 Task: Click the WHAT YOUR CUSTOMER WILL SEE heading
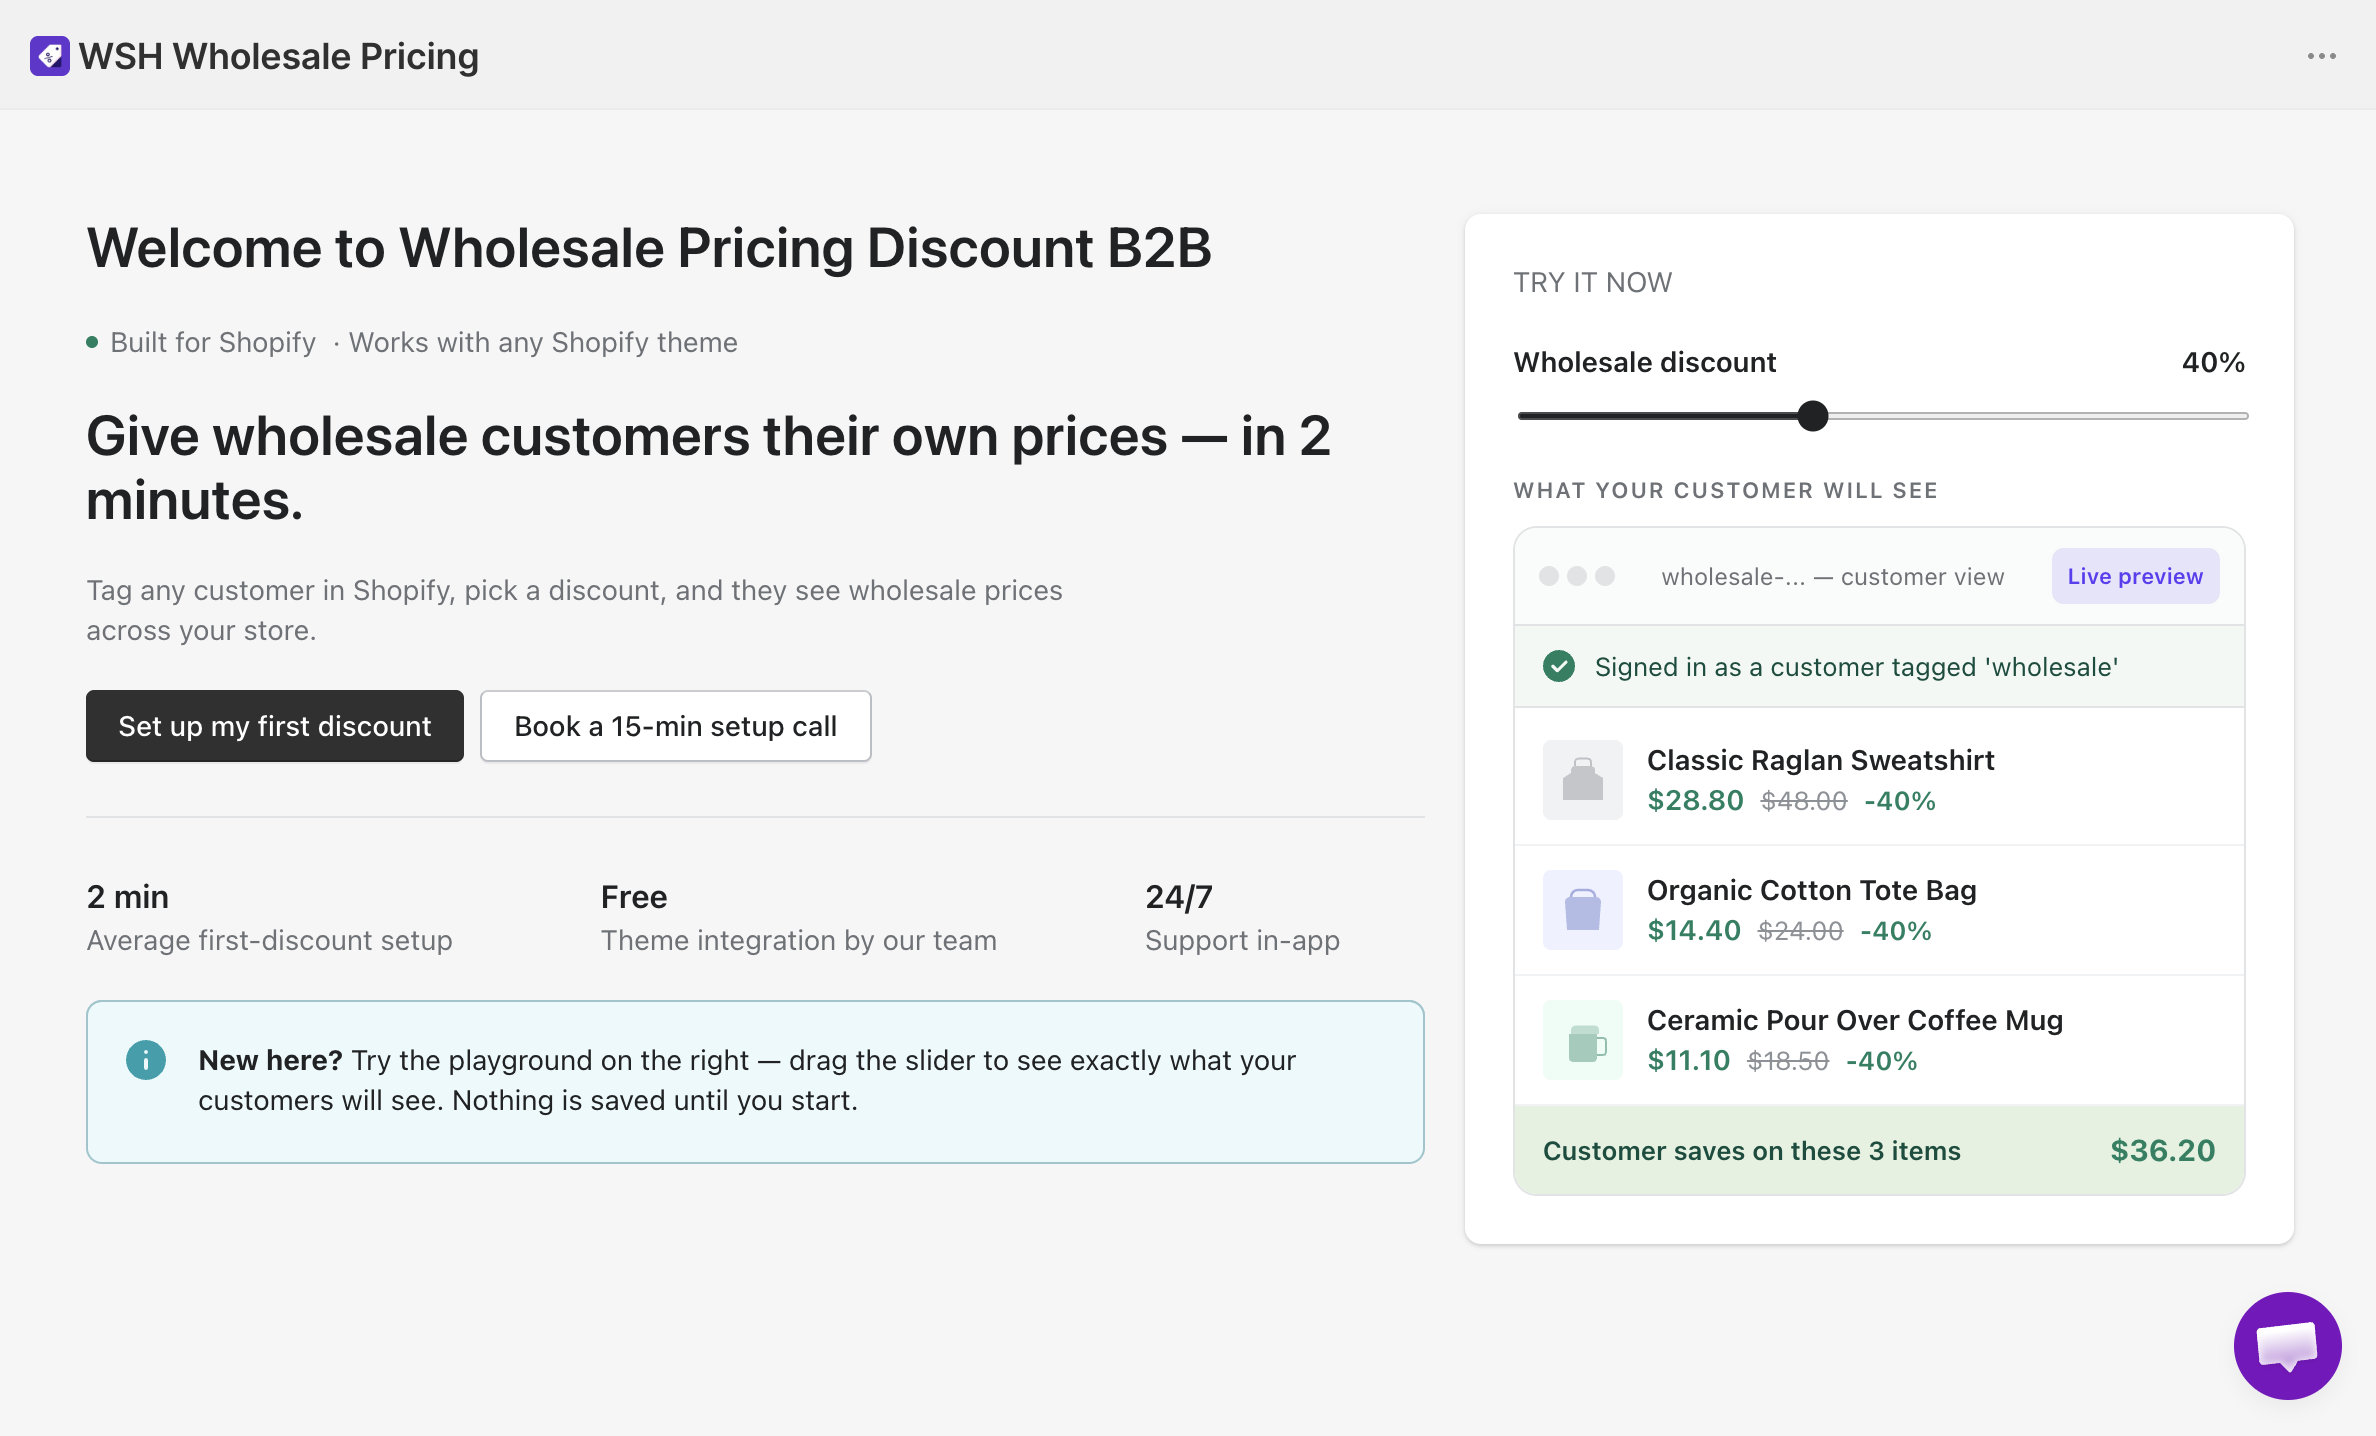pos(1725,490)
